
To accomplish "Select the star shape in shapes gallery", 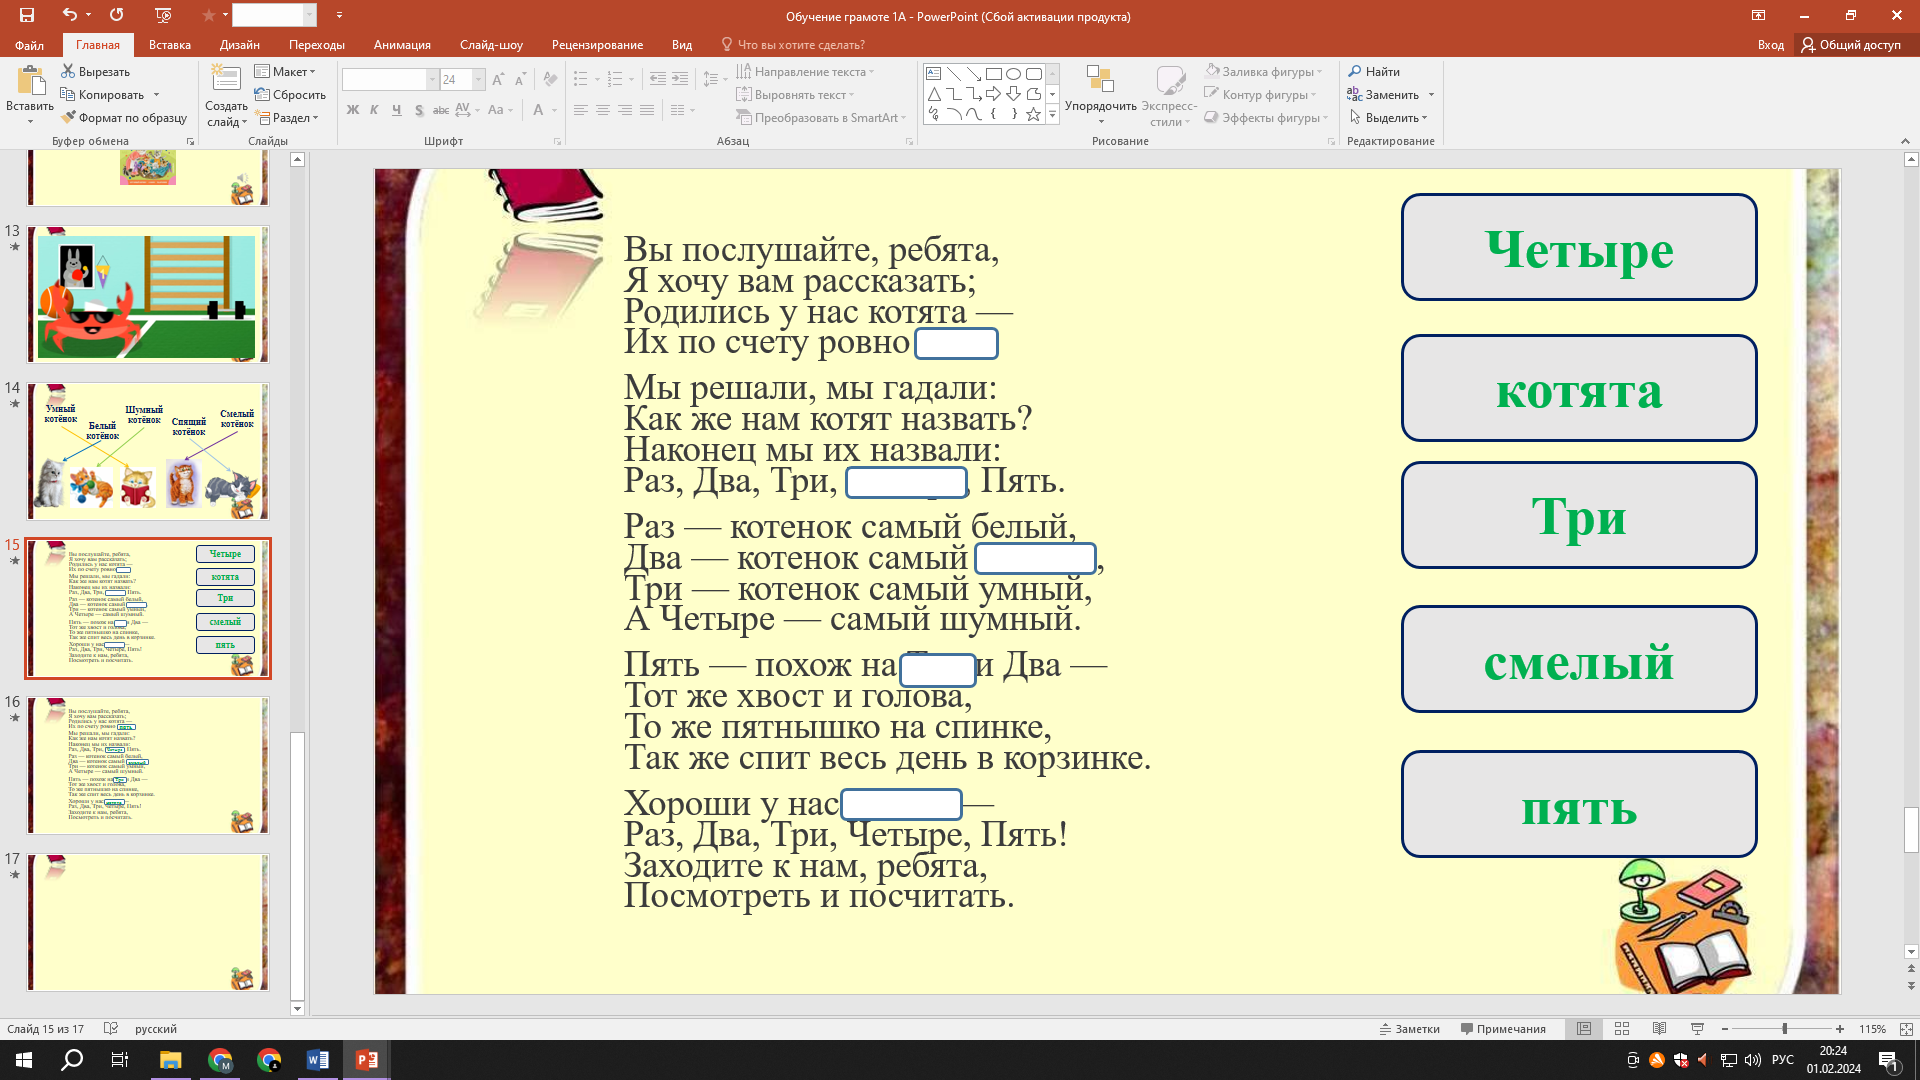I will (x=1033, y=114).
